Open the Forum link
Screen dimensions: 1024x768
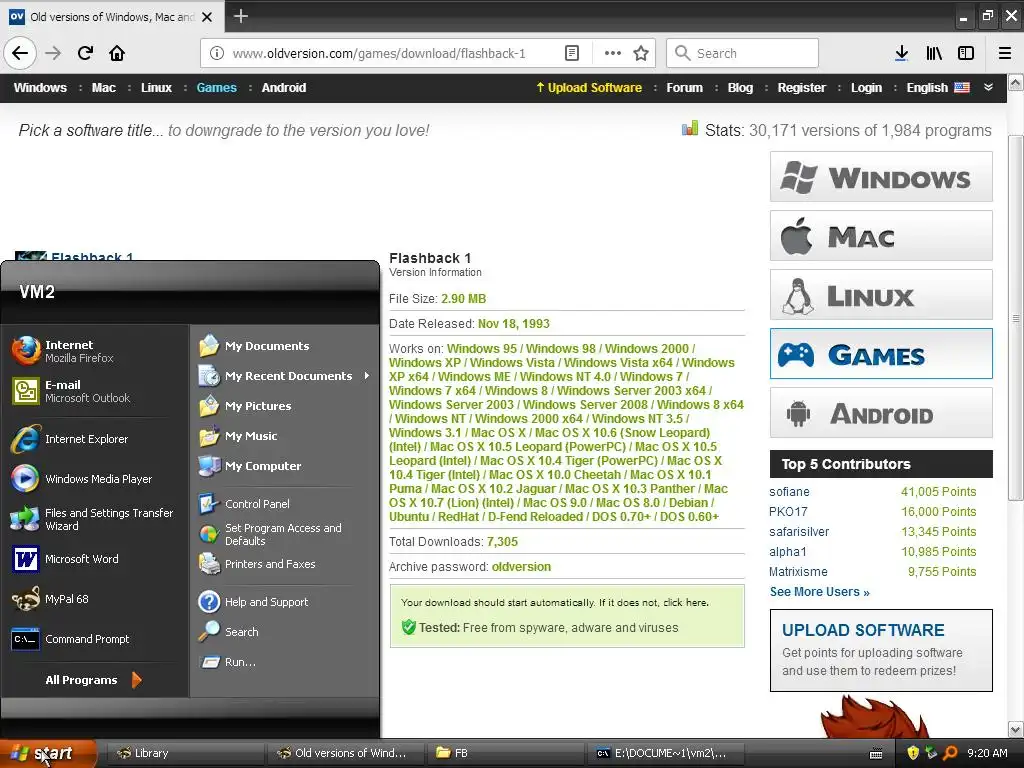coord(684,88)
